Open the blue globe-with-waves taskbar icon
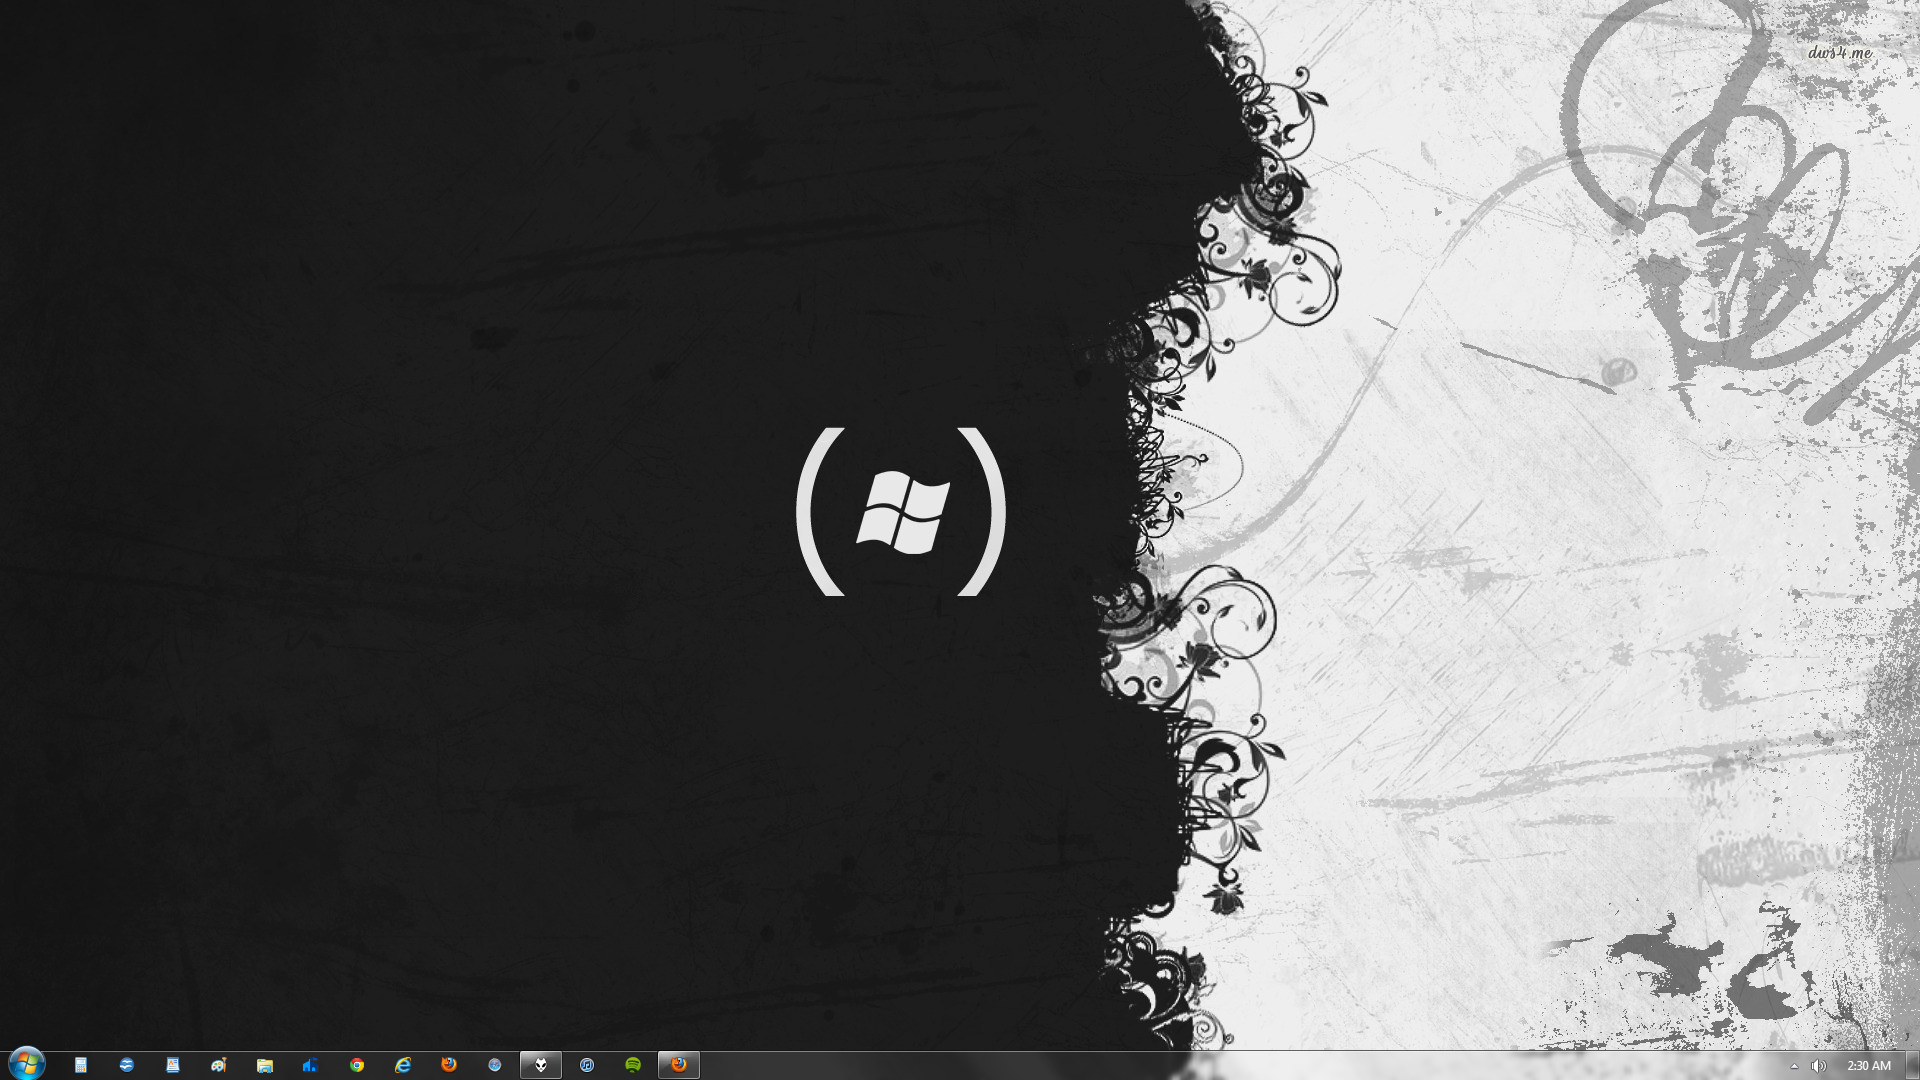The width and height of the screenshot is (1920, 1080). (127, 1065)
